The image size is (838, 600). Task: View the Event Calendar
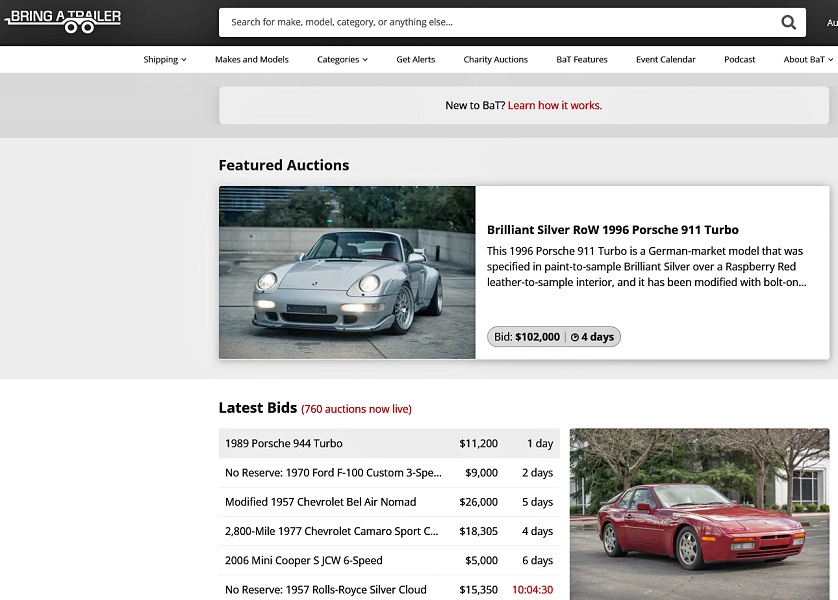click(665, 59)
